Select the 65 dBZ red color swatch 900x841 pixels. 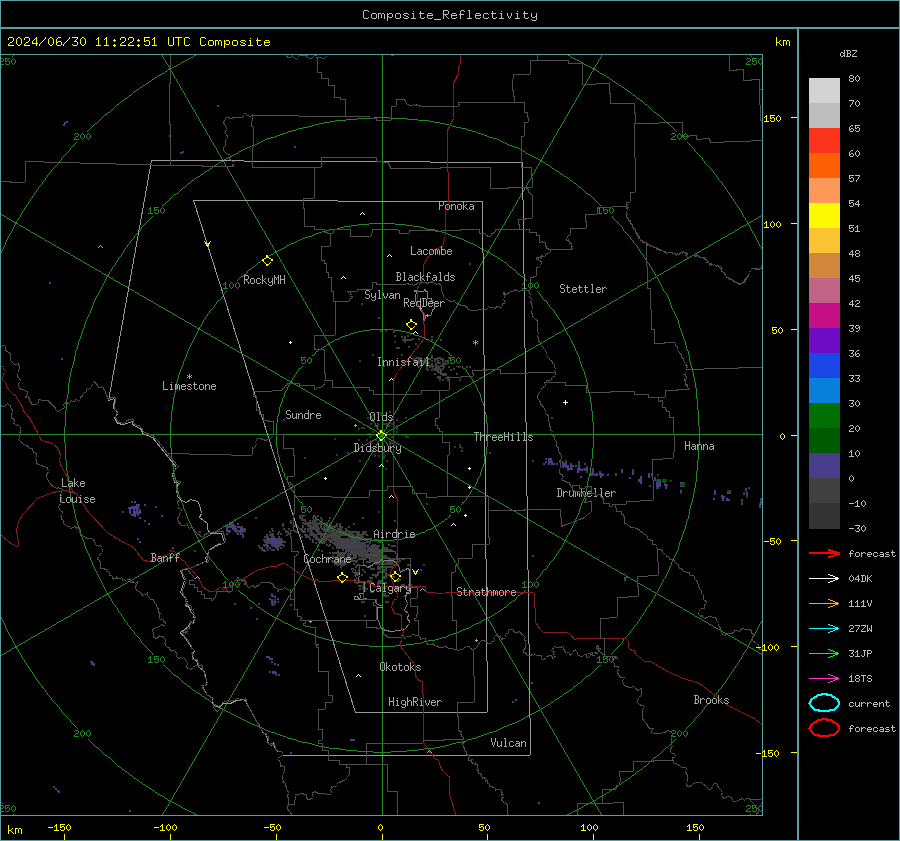tap(824, 140)
